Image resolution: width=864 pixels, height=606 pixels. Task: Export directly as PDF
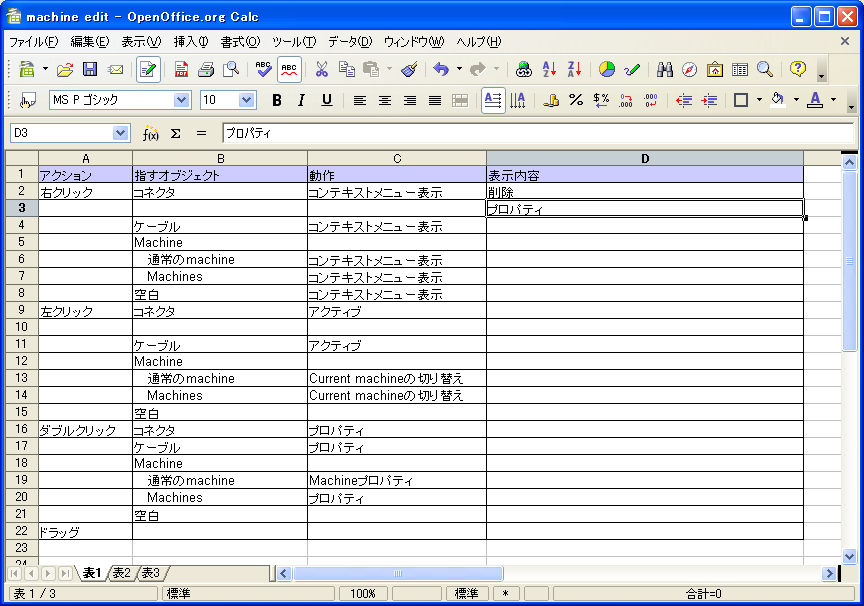[x=181, y=70]
